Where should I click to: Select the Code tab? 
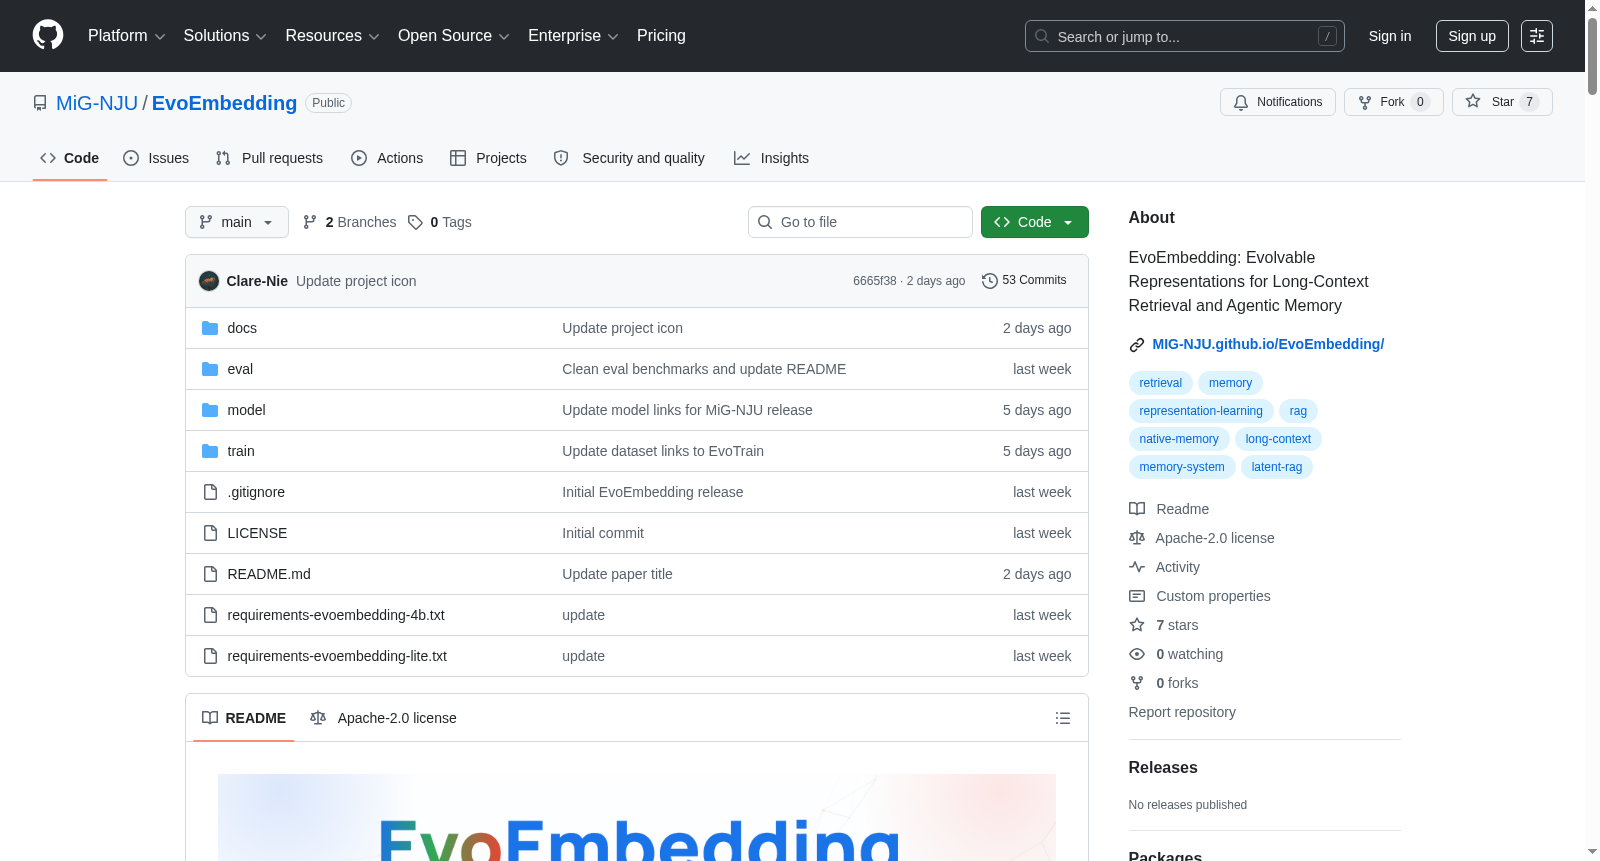point(70,158)
